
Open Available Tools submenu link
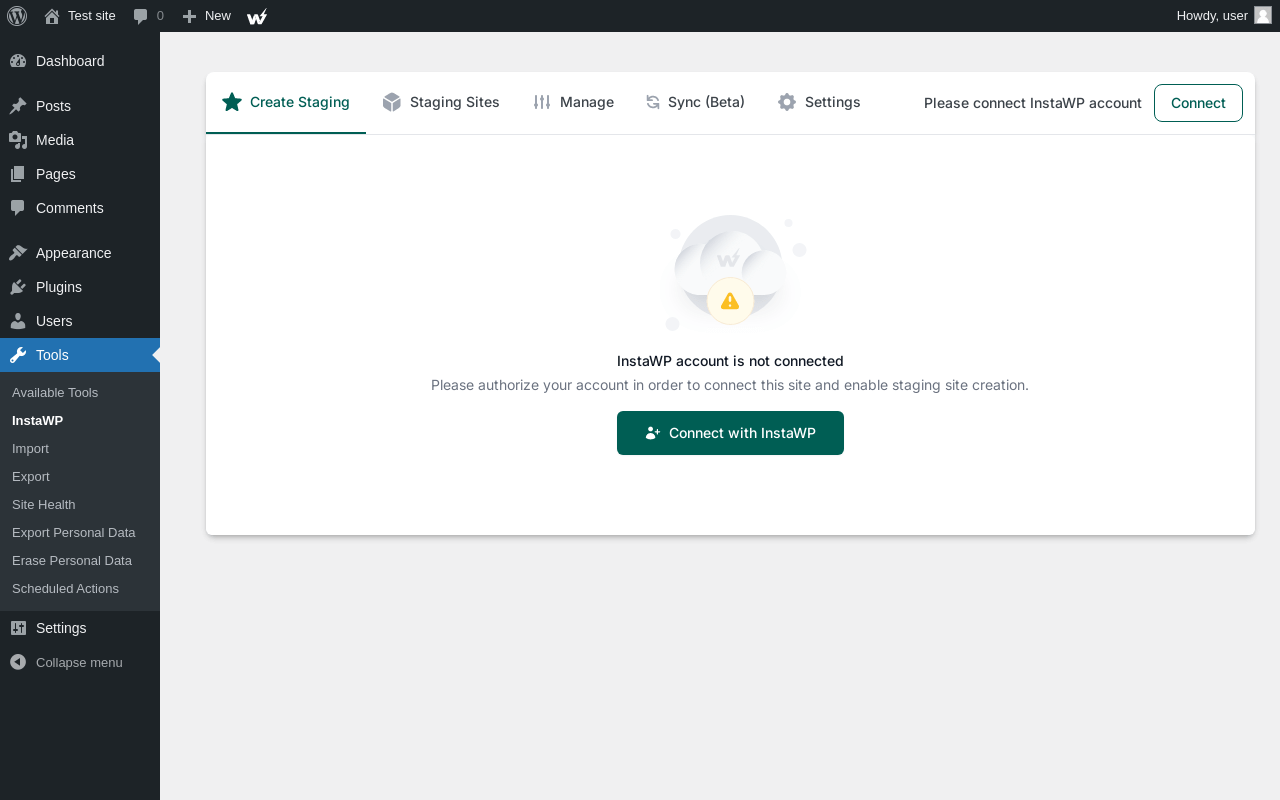[55, 393]
